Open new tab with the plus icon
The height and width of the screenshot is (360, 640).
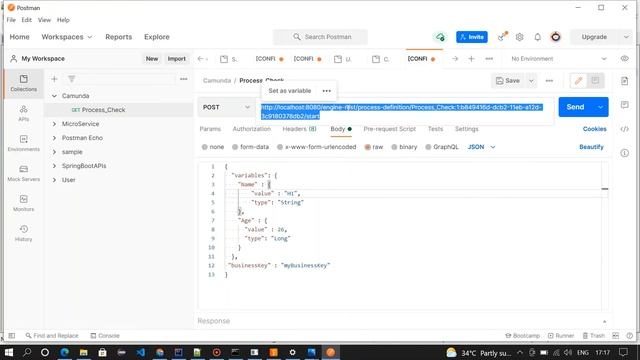pyautogui.click(x=471, y=59)
